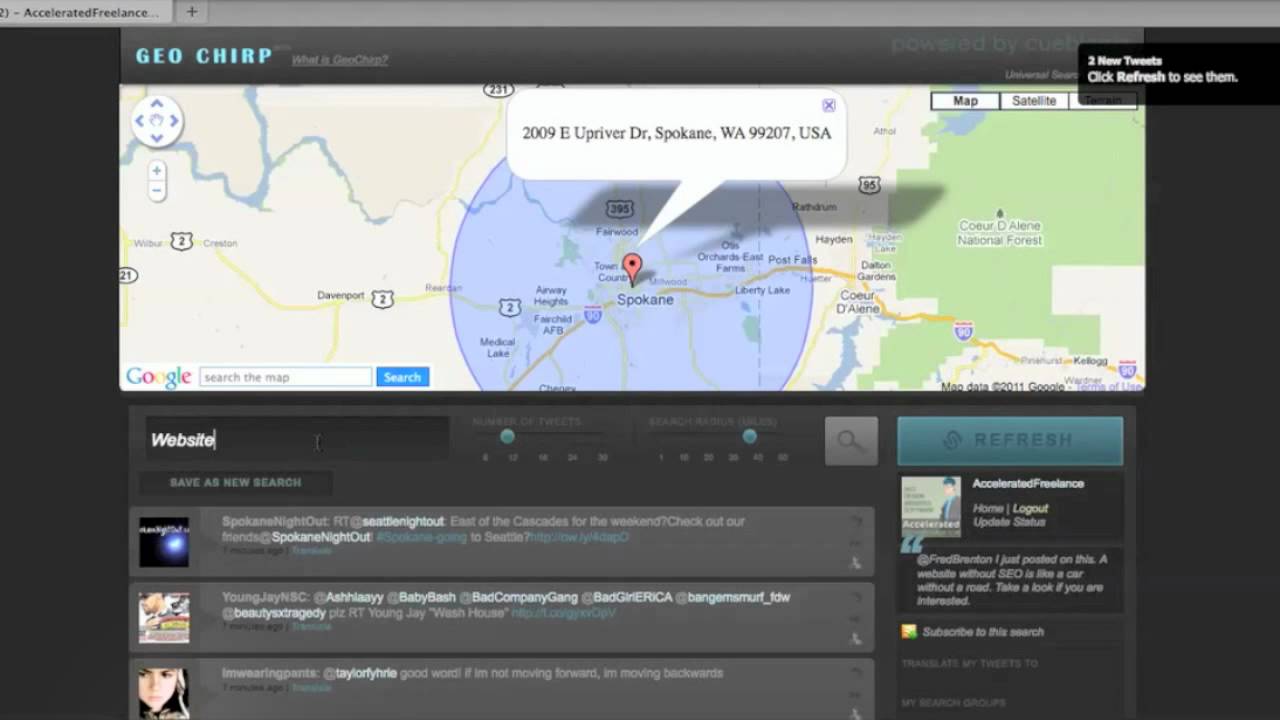Open the YoungJayNSC avatar
Screen dimensions: 1280x720
pyautogui.click(x=164, y=617)
